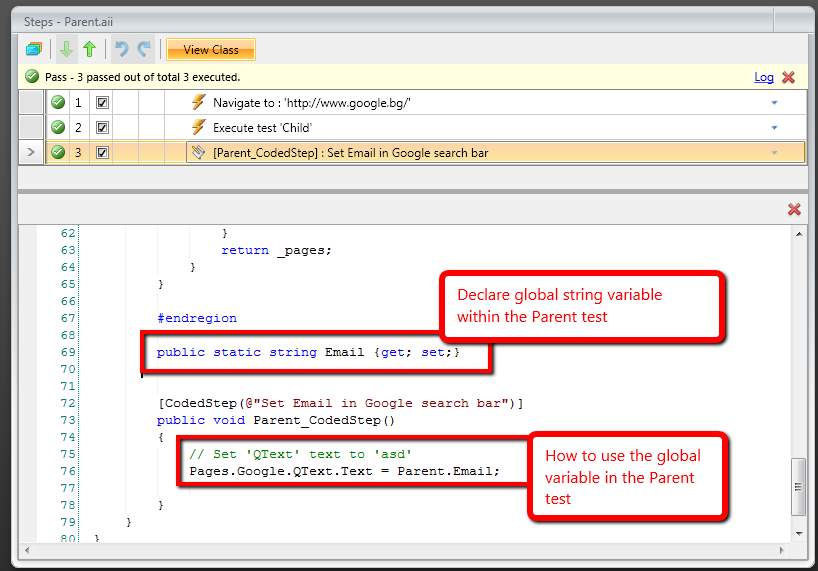Click comment "// Set 'QText' text to 'asd'"
The width and height of the screenshot is (818, 571).
pos(300,454)
